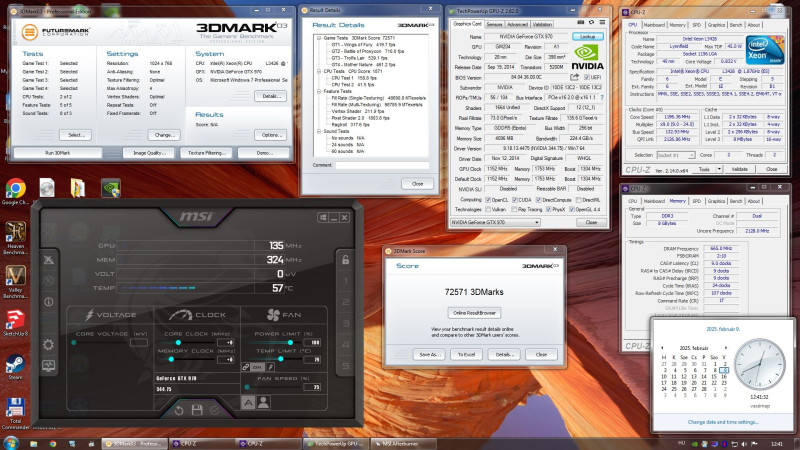Click the Run 3DMark button

[58, 153]
